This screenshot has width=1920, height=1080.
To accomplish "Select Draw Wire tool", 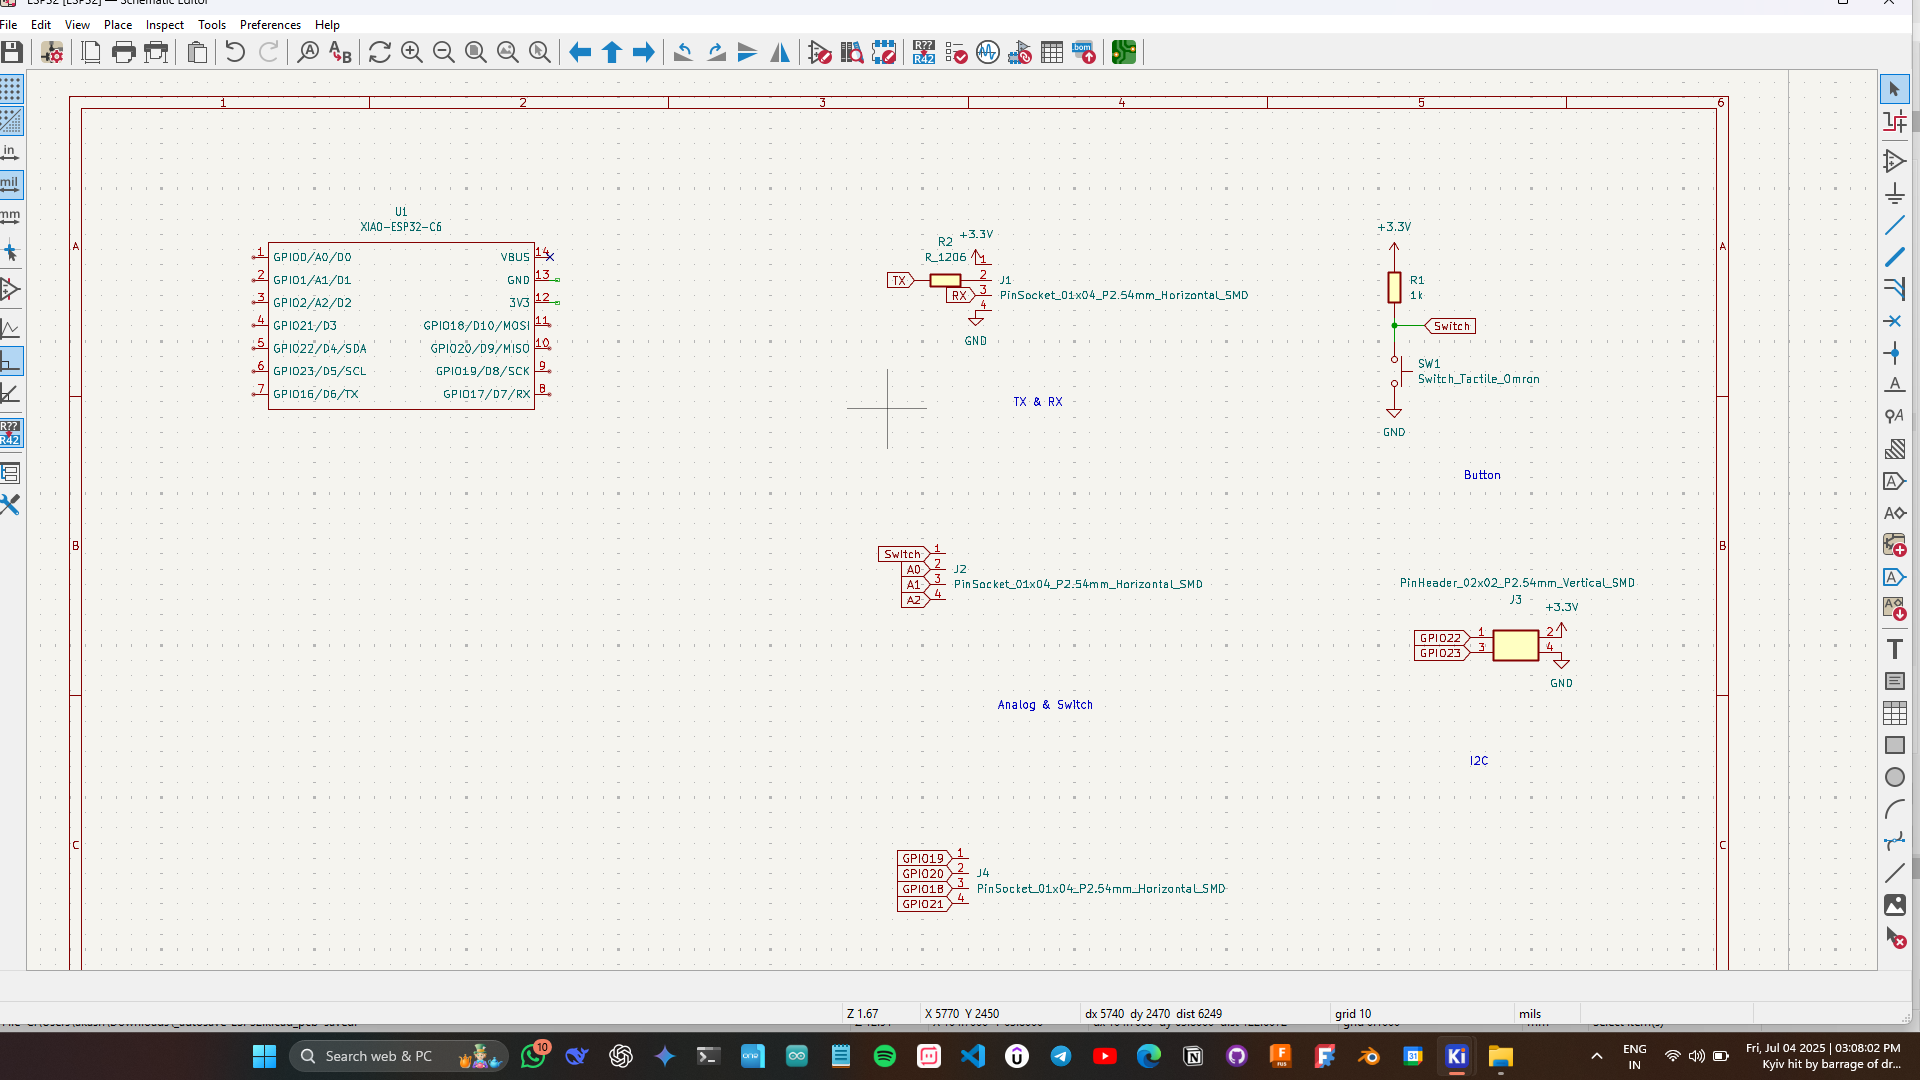I will coord(1894,225).
